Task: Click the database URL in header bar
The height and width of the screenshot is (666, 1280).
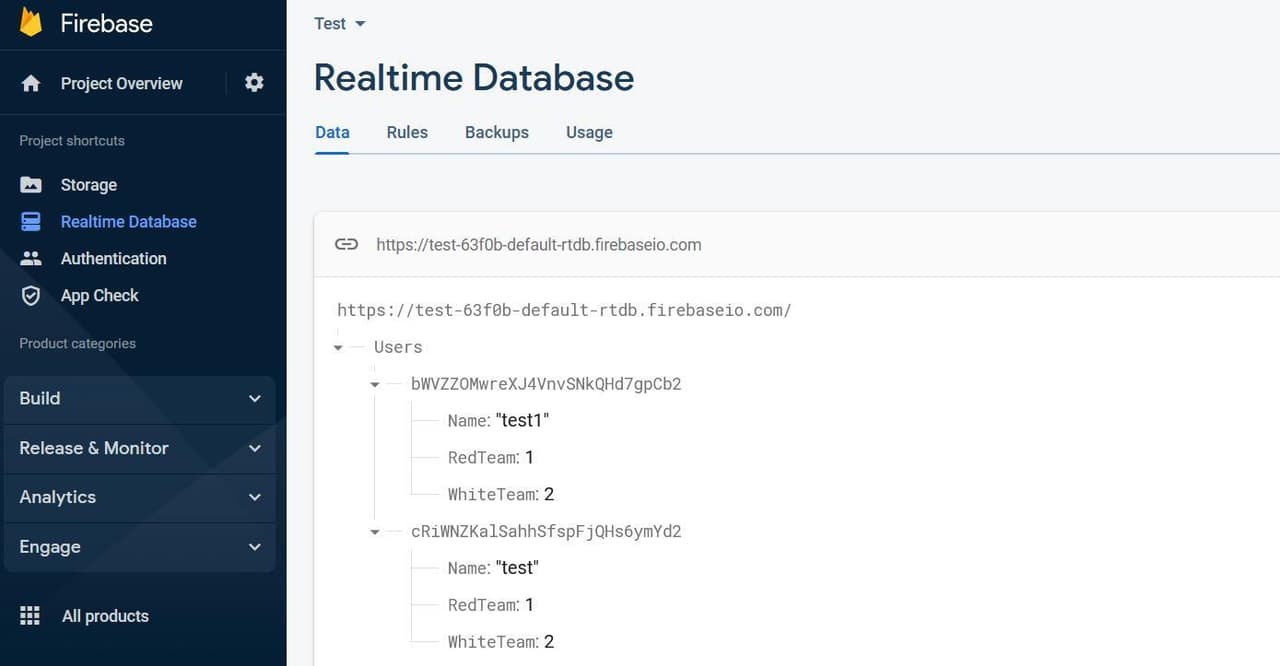Action: [x=538, y=244]
